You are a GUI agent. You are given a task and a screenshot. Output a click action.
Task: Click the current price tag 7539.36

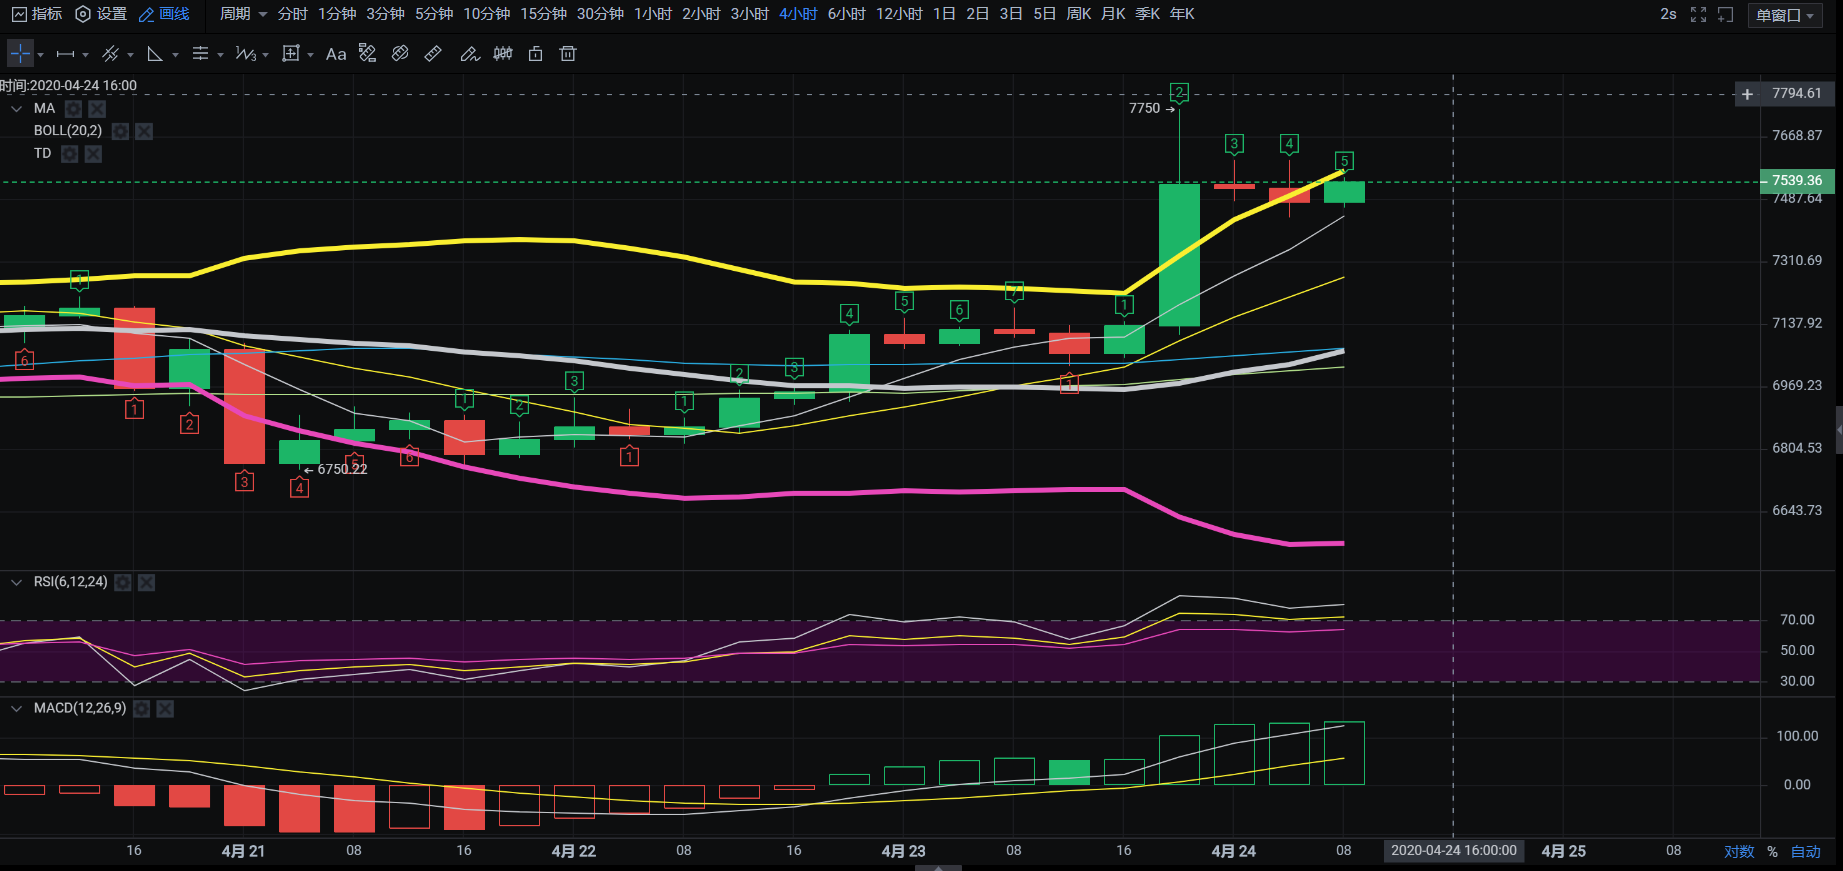coord(1797,181)
